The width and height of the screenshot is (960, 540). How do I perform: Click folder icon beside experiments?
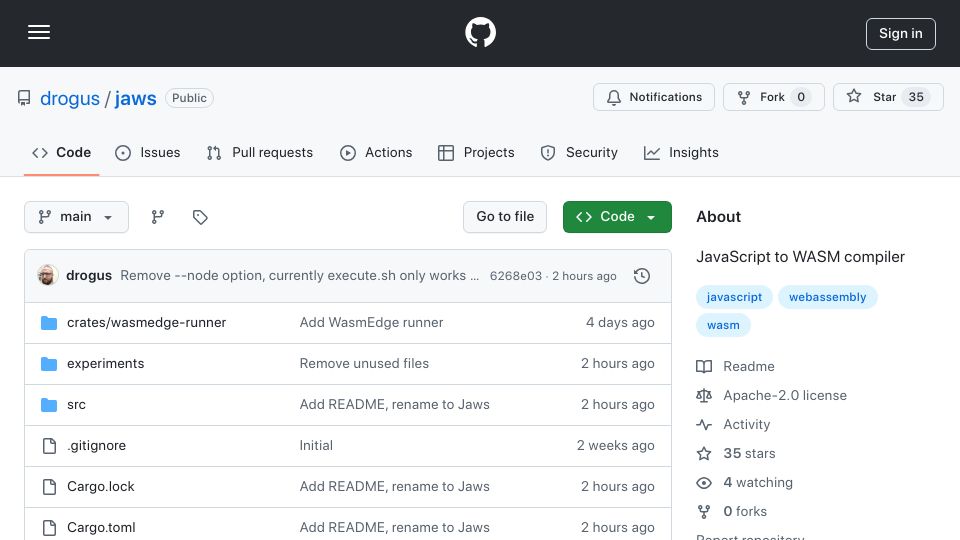(x=49, y=364)
